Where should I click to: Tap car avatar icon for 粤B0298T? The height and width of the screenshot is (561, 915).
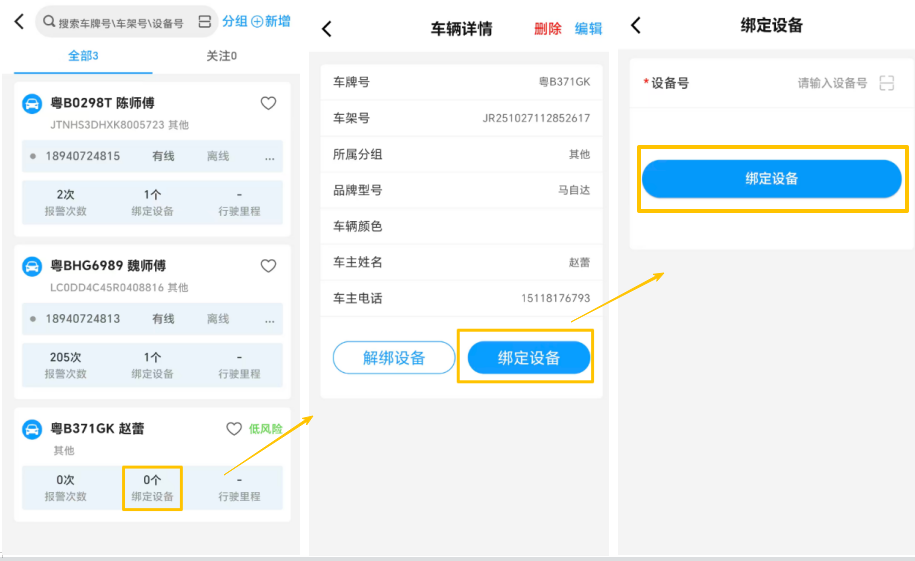(x=33, y=104)
